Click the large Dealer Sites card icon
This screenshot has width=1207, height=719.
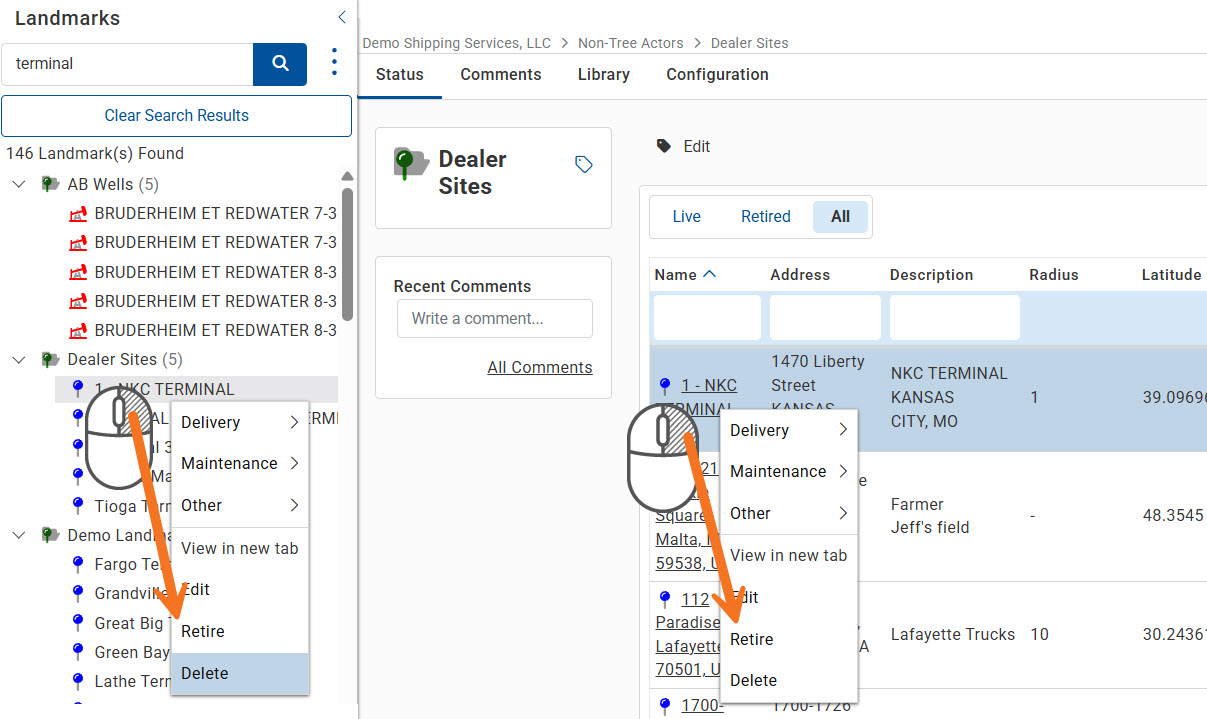click(x=411, y=164)
